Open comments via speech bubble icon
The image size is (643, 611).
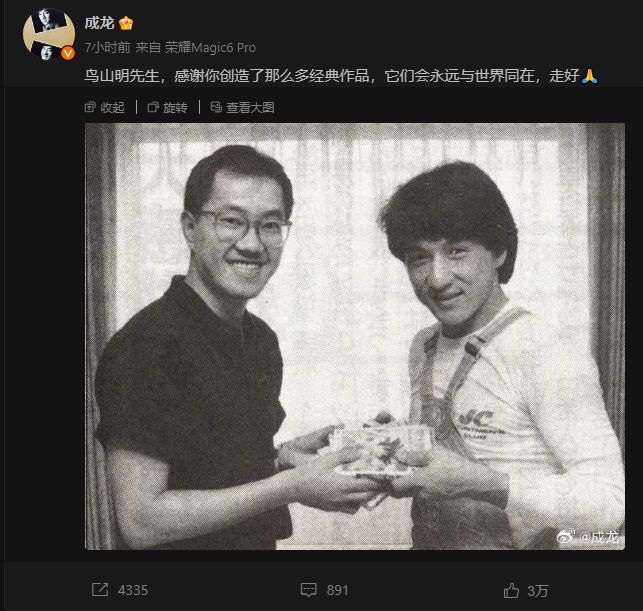(x=308, y=590)
